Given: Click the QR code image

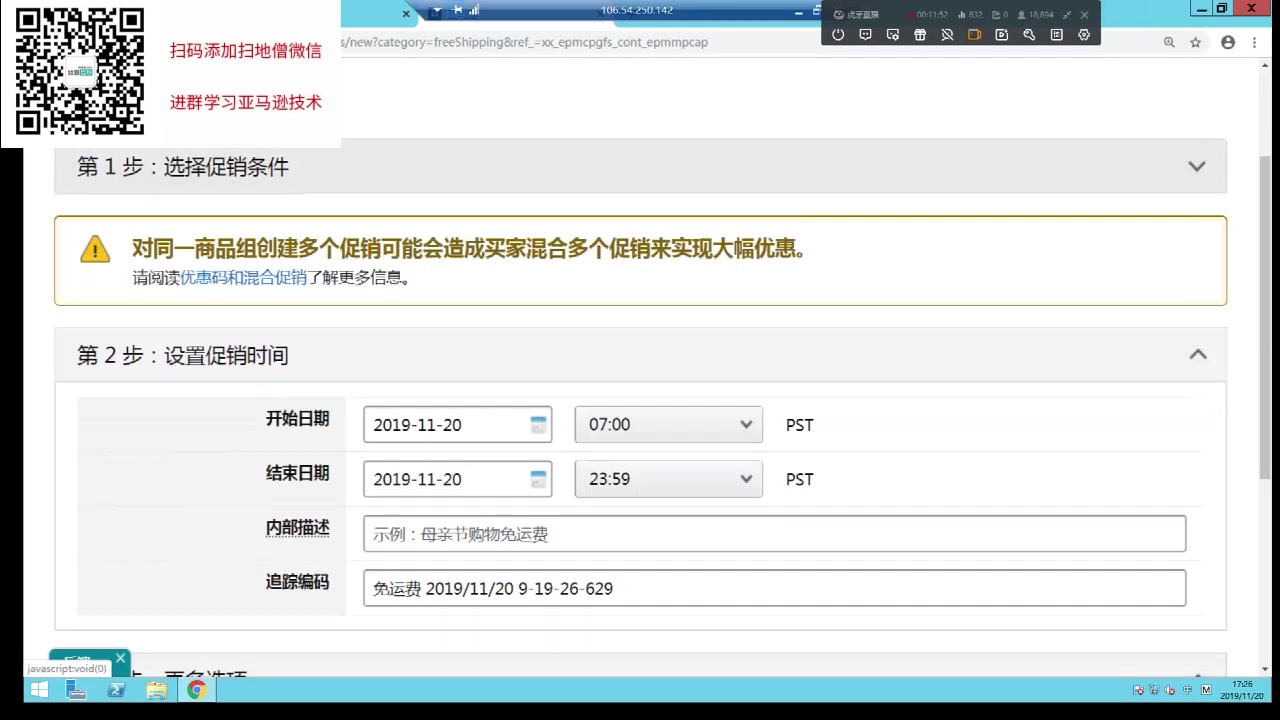Looking at the screenshot, I should [x=80, y=71].
